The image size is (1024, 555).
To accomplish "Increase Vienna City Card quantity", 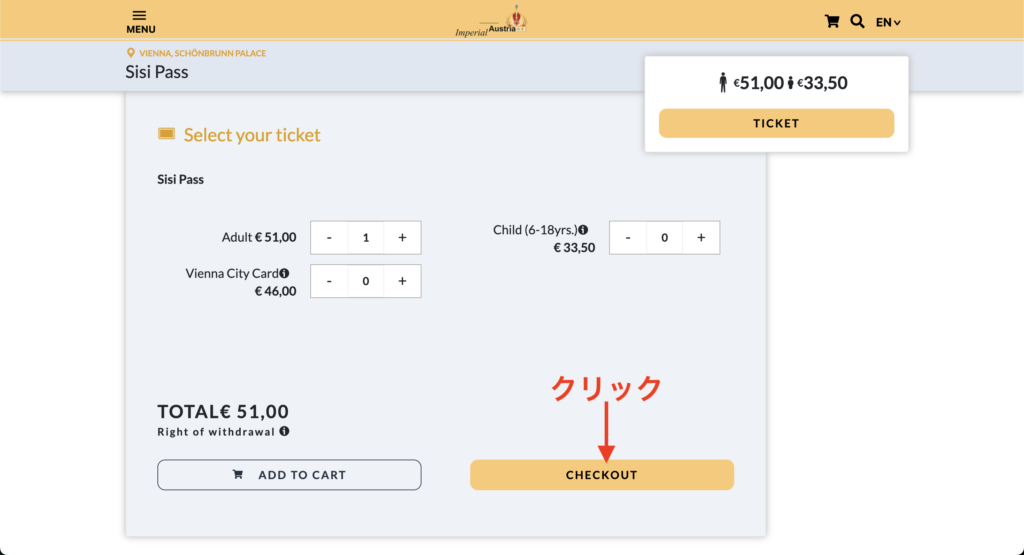I will (x=402, y=281).
